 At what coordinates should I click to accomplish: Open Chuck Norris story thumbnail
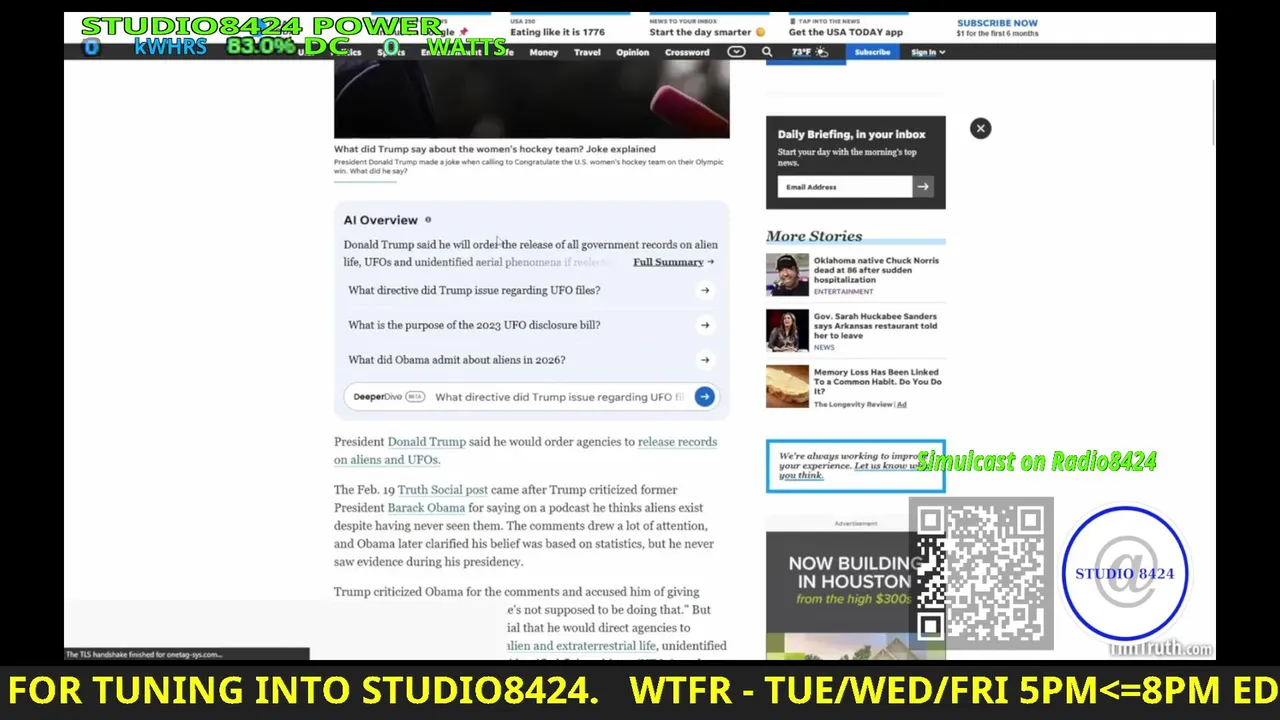point(787,275)
